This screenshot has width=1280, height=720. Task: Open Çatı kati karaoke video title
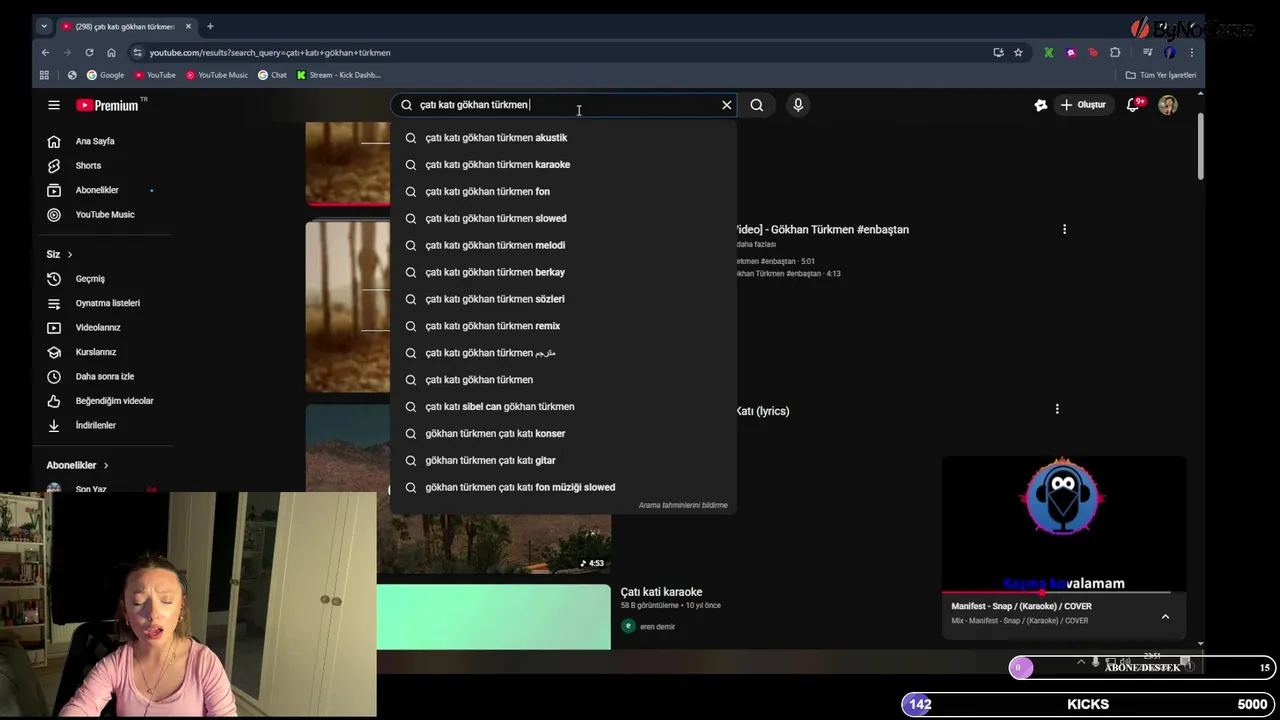661,592
